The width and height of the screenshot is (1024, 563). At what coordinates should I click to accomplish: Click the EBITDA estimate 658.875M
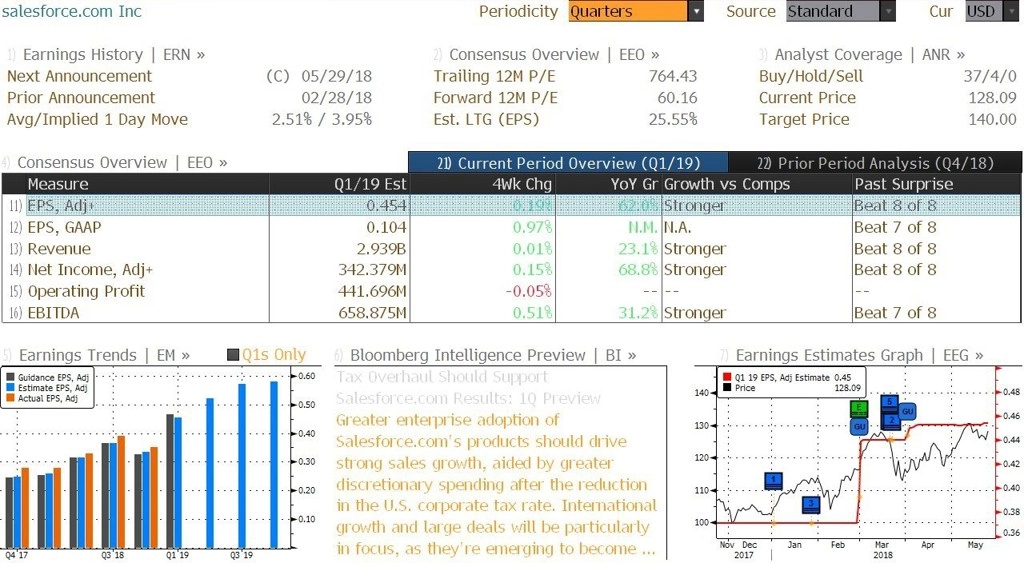[x=372, y=313]
